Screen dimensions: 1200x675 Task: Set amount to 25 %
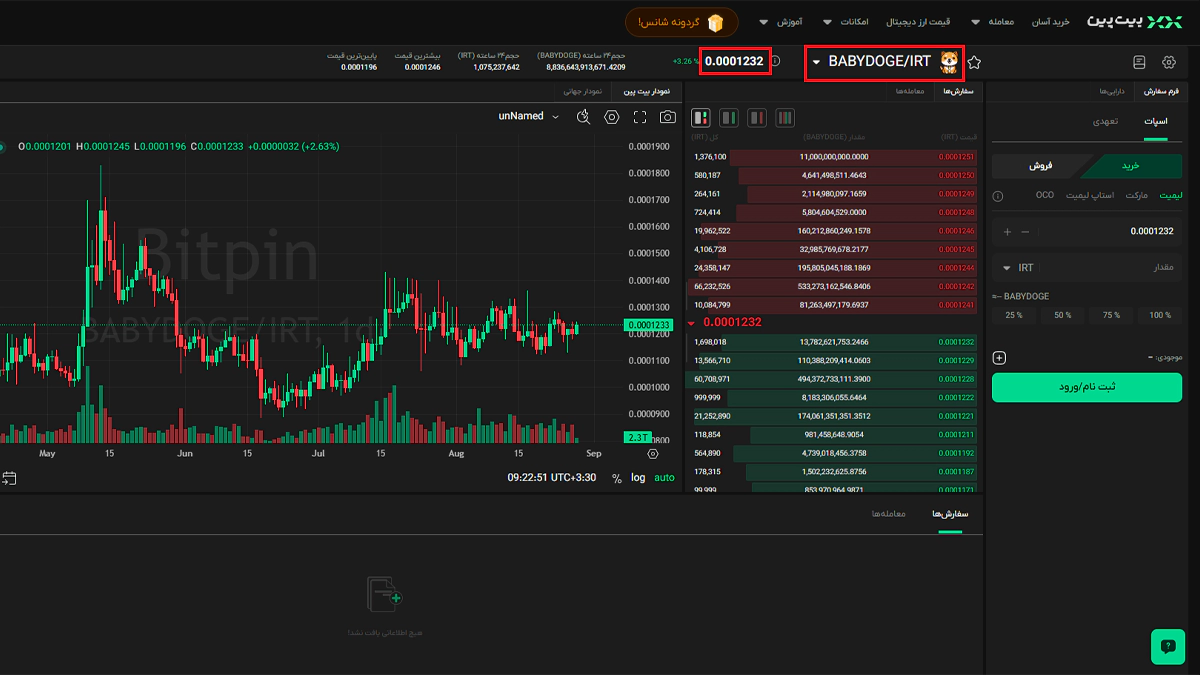(1014, 315)
